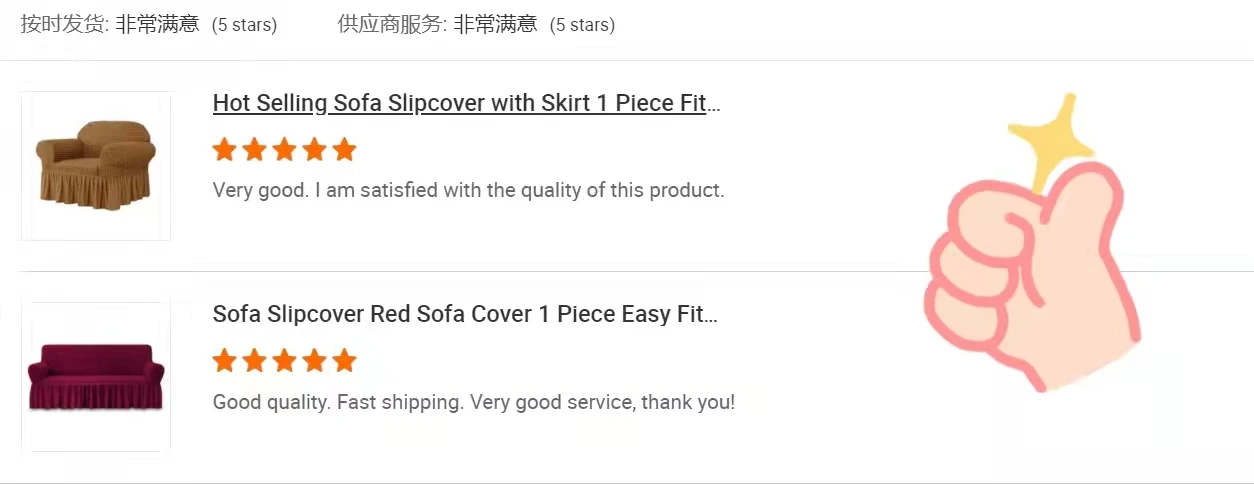1254x484 pixels.
Task: Click the first star of the brown sofa review
Action: pyautogui.click(x=225, y=150)
